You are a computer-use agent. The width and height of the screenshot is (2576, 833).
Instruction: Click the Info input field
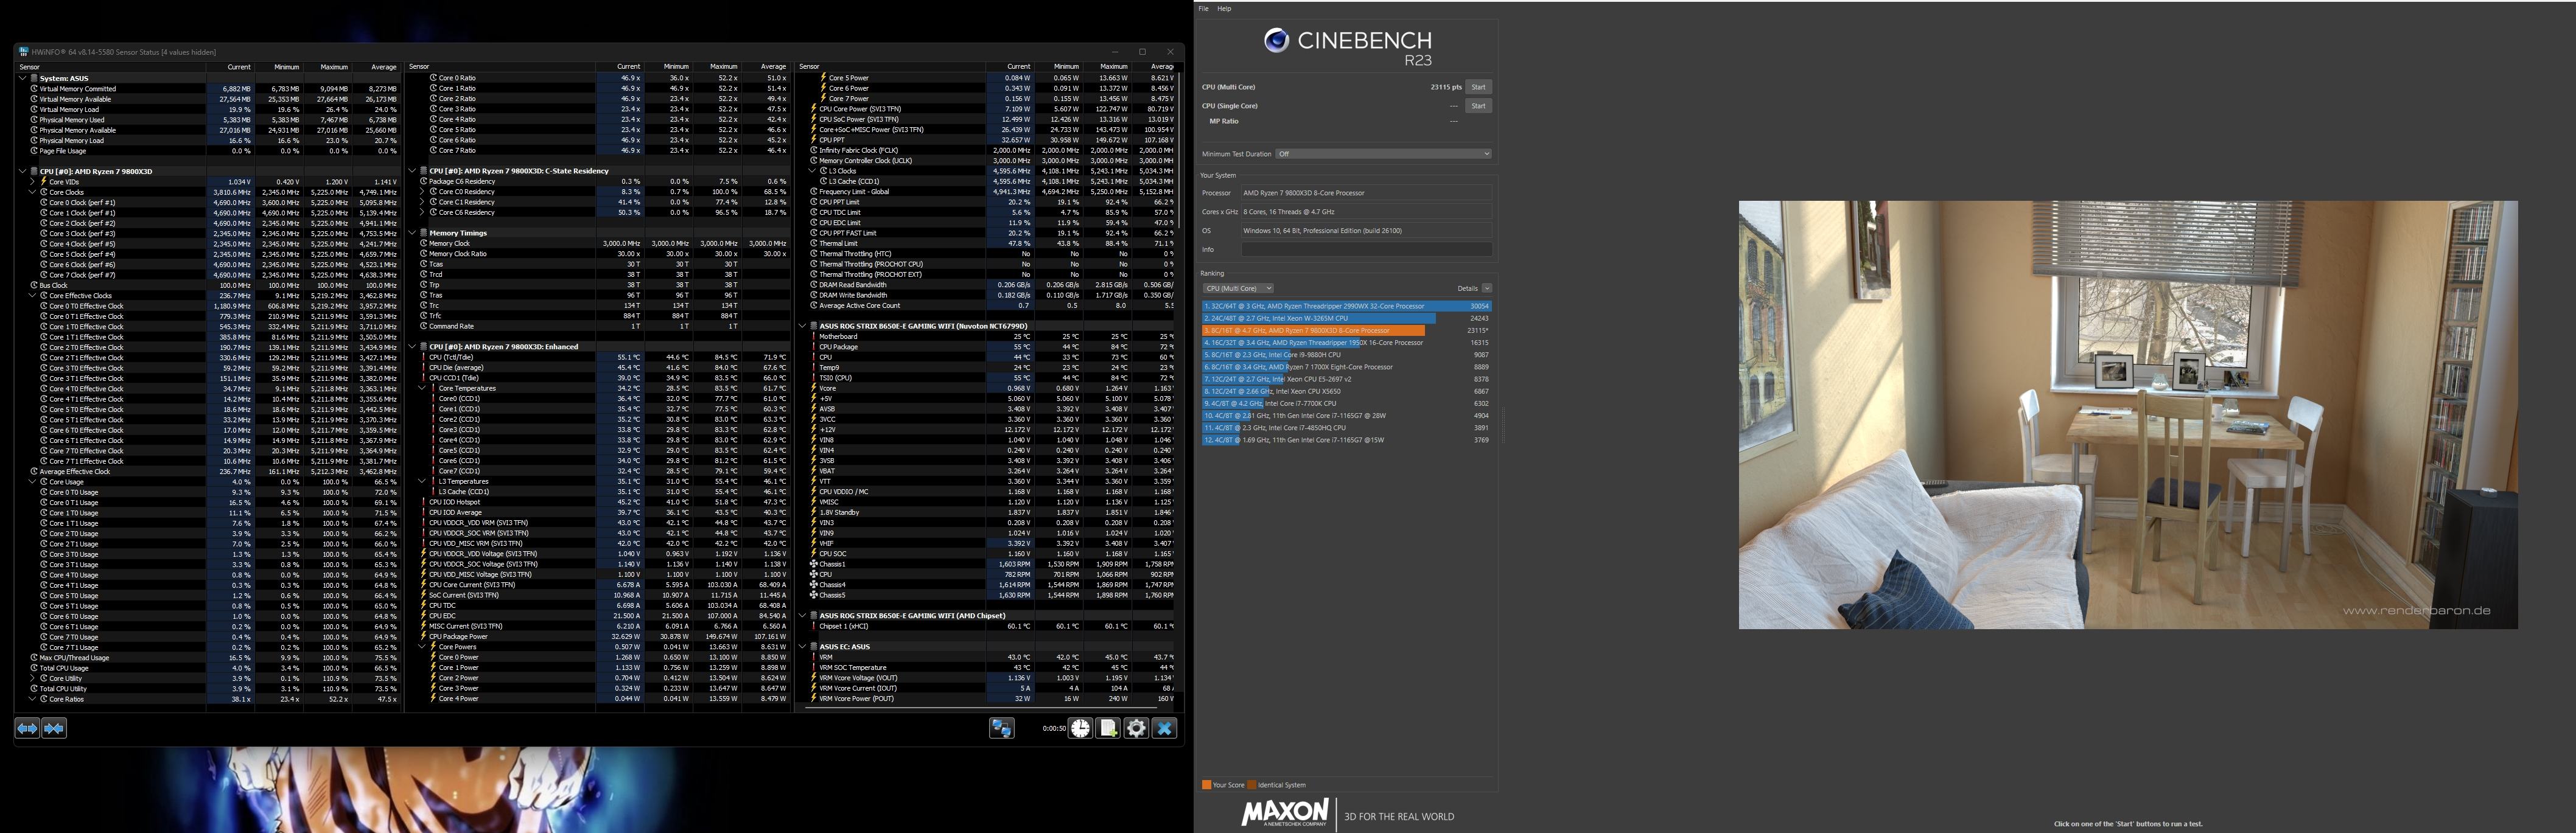coord(1366,250)
